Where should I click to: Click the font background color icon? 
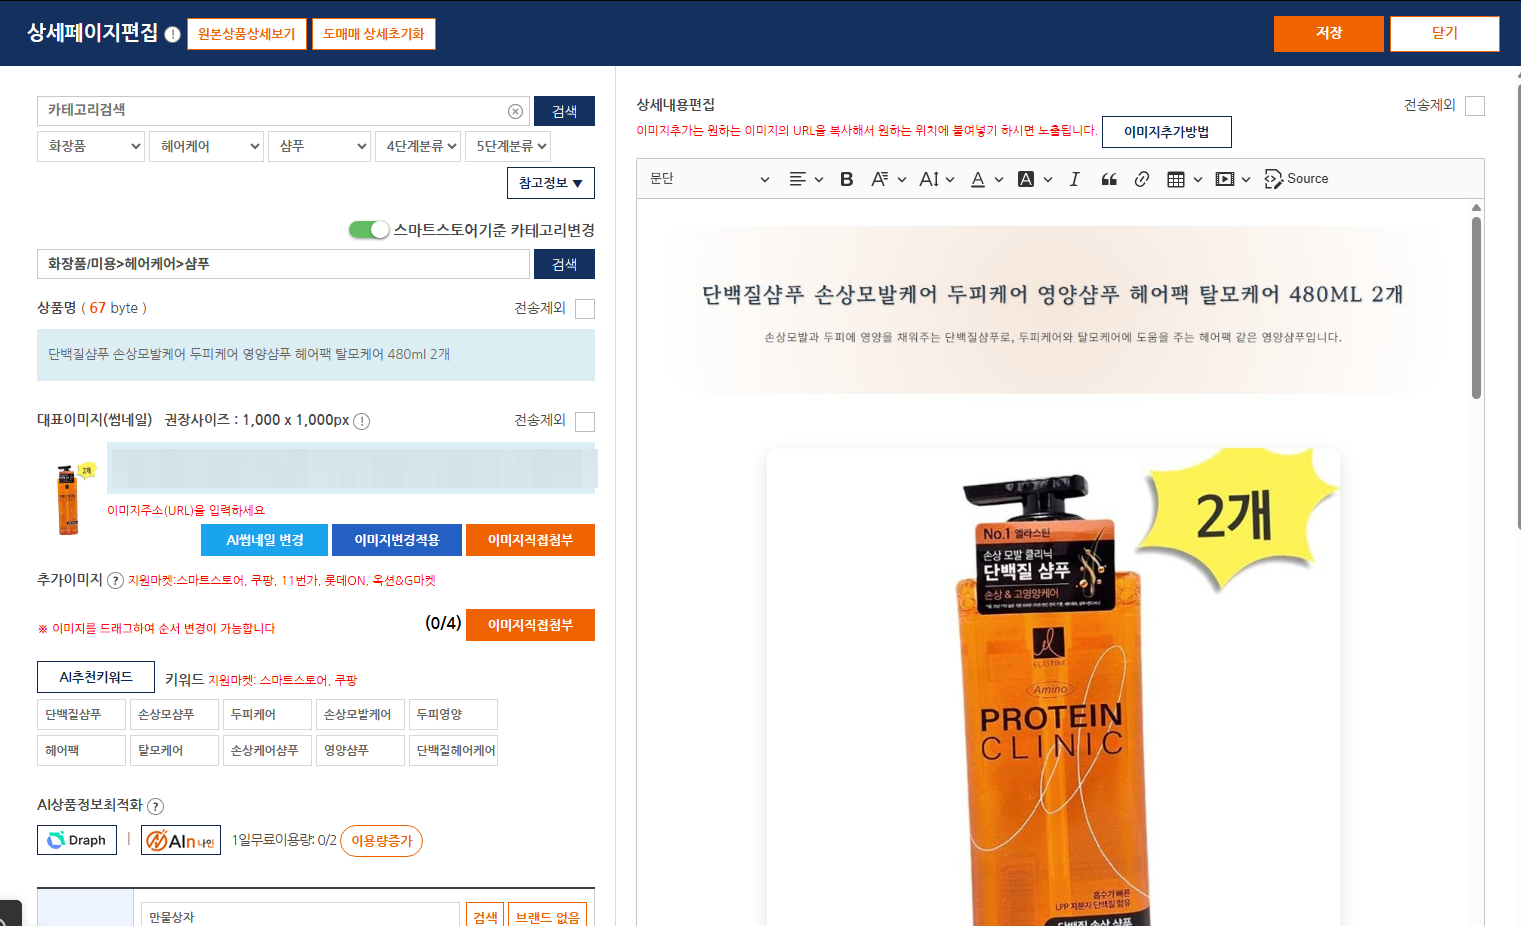coord(1026,179)
